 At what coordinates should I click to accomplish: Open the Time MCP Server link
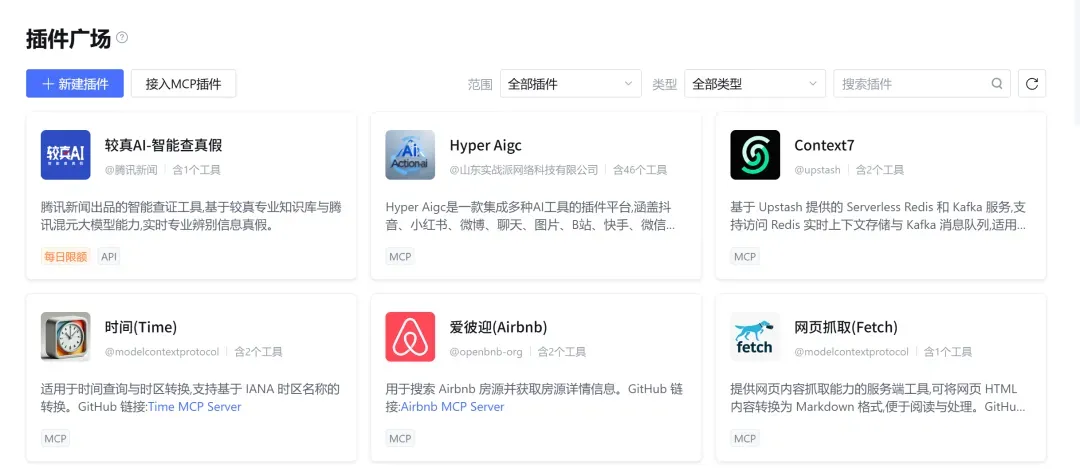[x=194, y=407]
